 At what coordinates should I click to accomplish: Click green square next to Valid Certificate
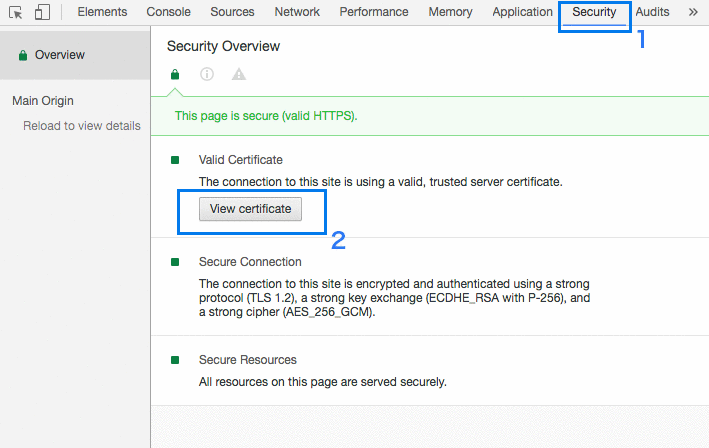point(175,160)
